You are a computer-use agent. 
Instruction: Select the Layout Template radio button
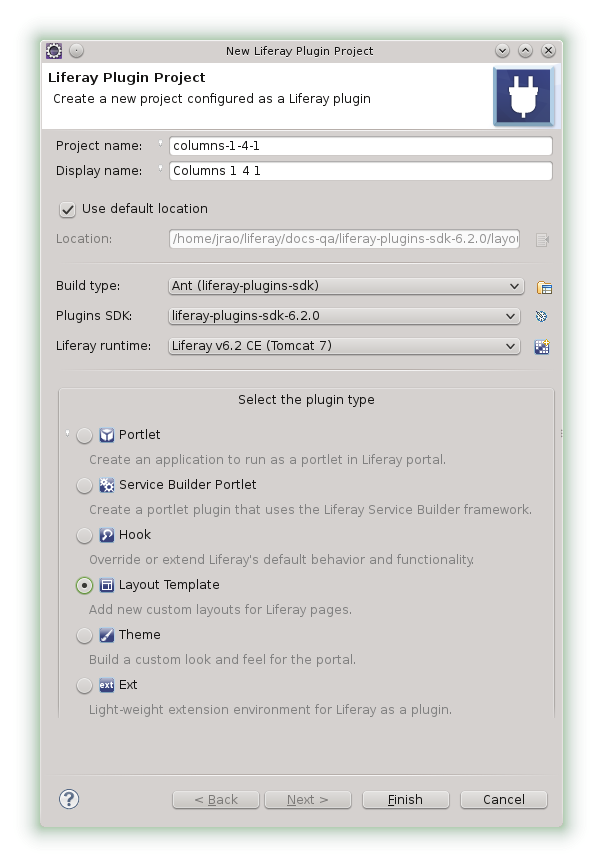[84, 586]
